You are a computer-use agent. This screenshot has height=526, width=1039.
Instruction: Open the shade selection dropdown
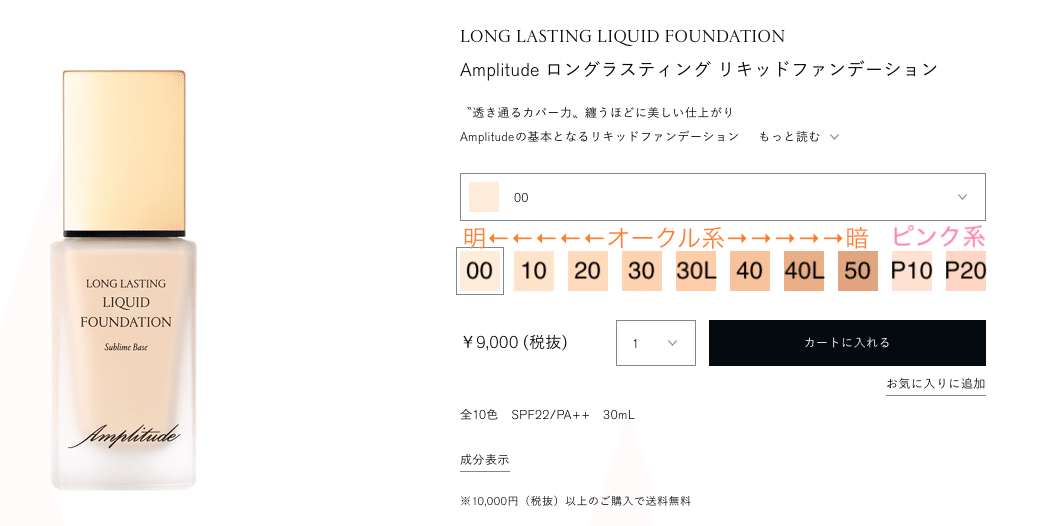(x=722, y=197)
